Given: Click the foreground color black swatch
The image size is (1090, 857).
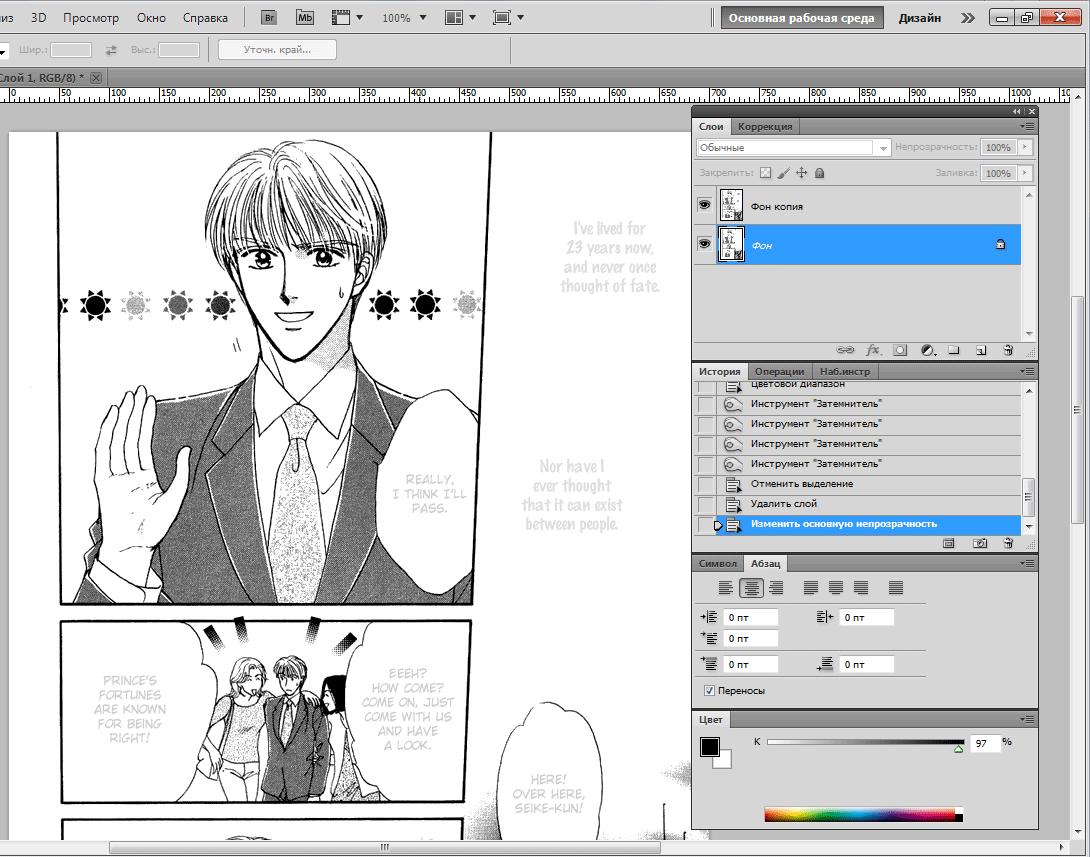Looking at the screenshot, I should 709,746.
